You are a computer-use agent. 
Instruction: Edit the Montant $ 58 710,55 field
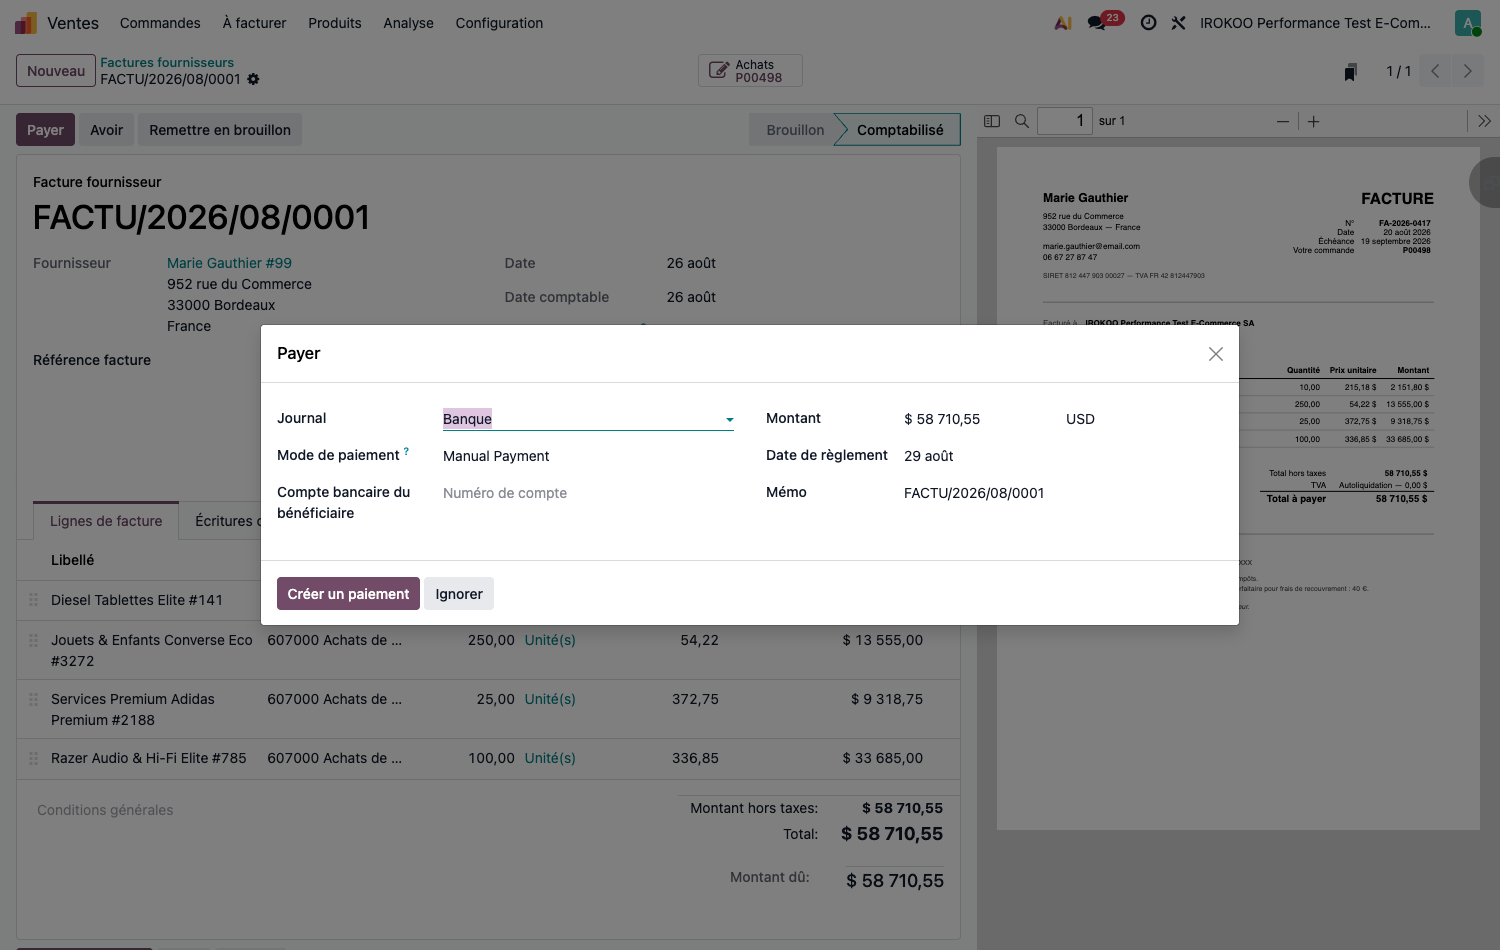pos(975,419)
